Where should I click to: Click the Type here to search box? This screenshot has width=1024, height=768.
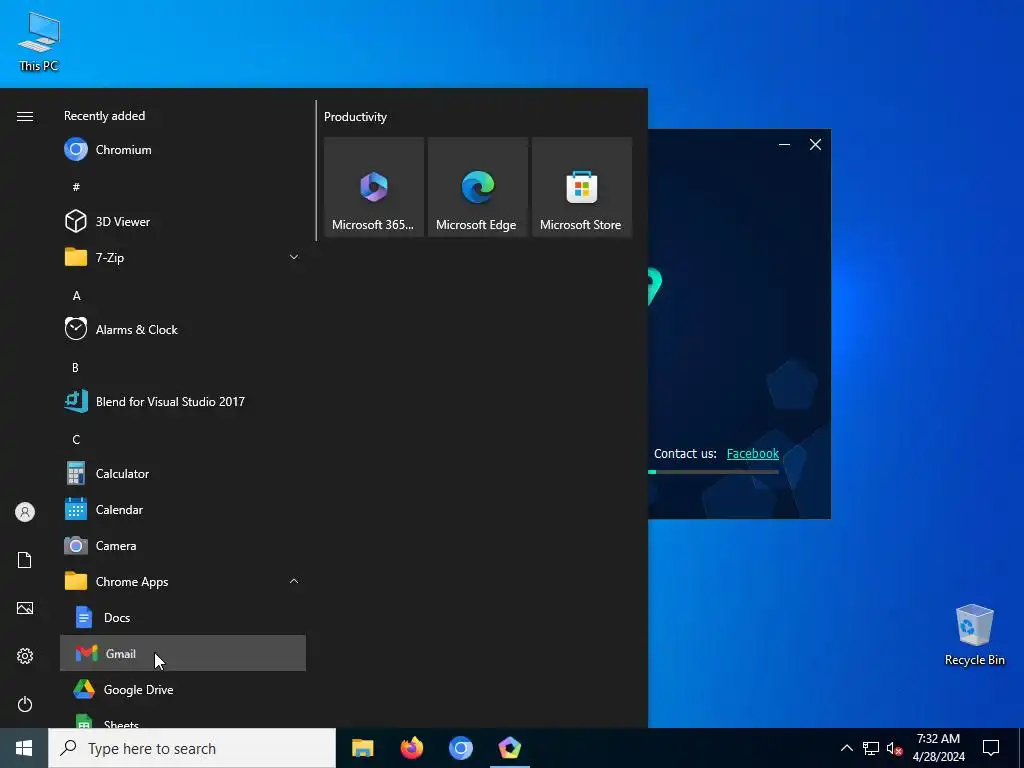(x=192, y=748)
